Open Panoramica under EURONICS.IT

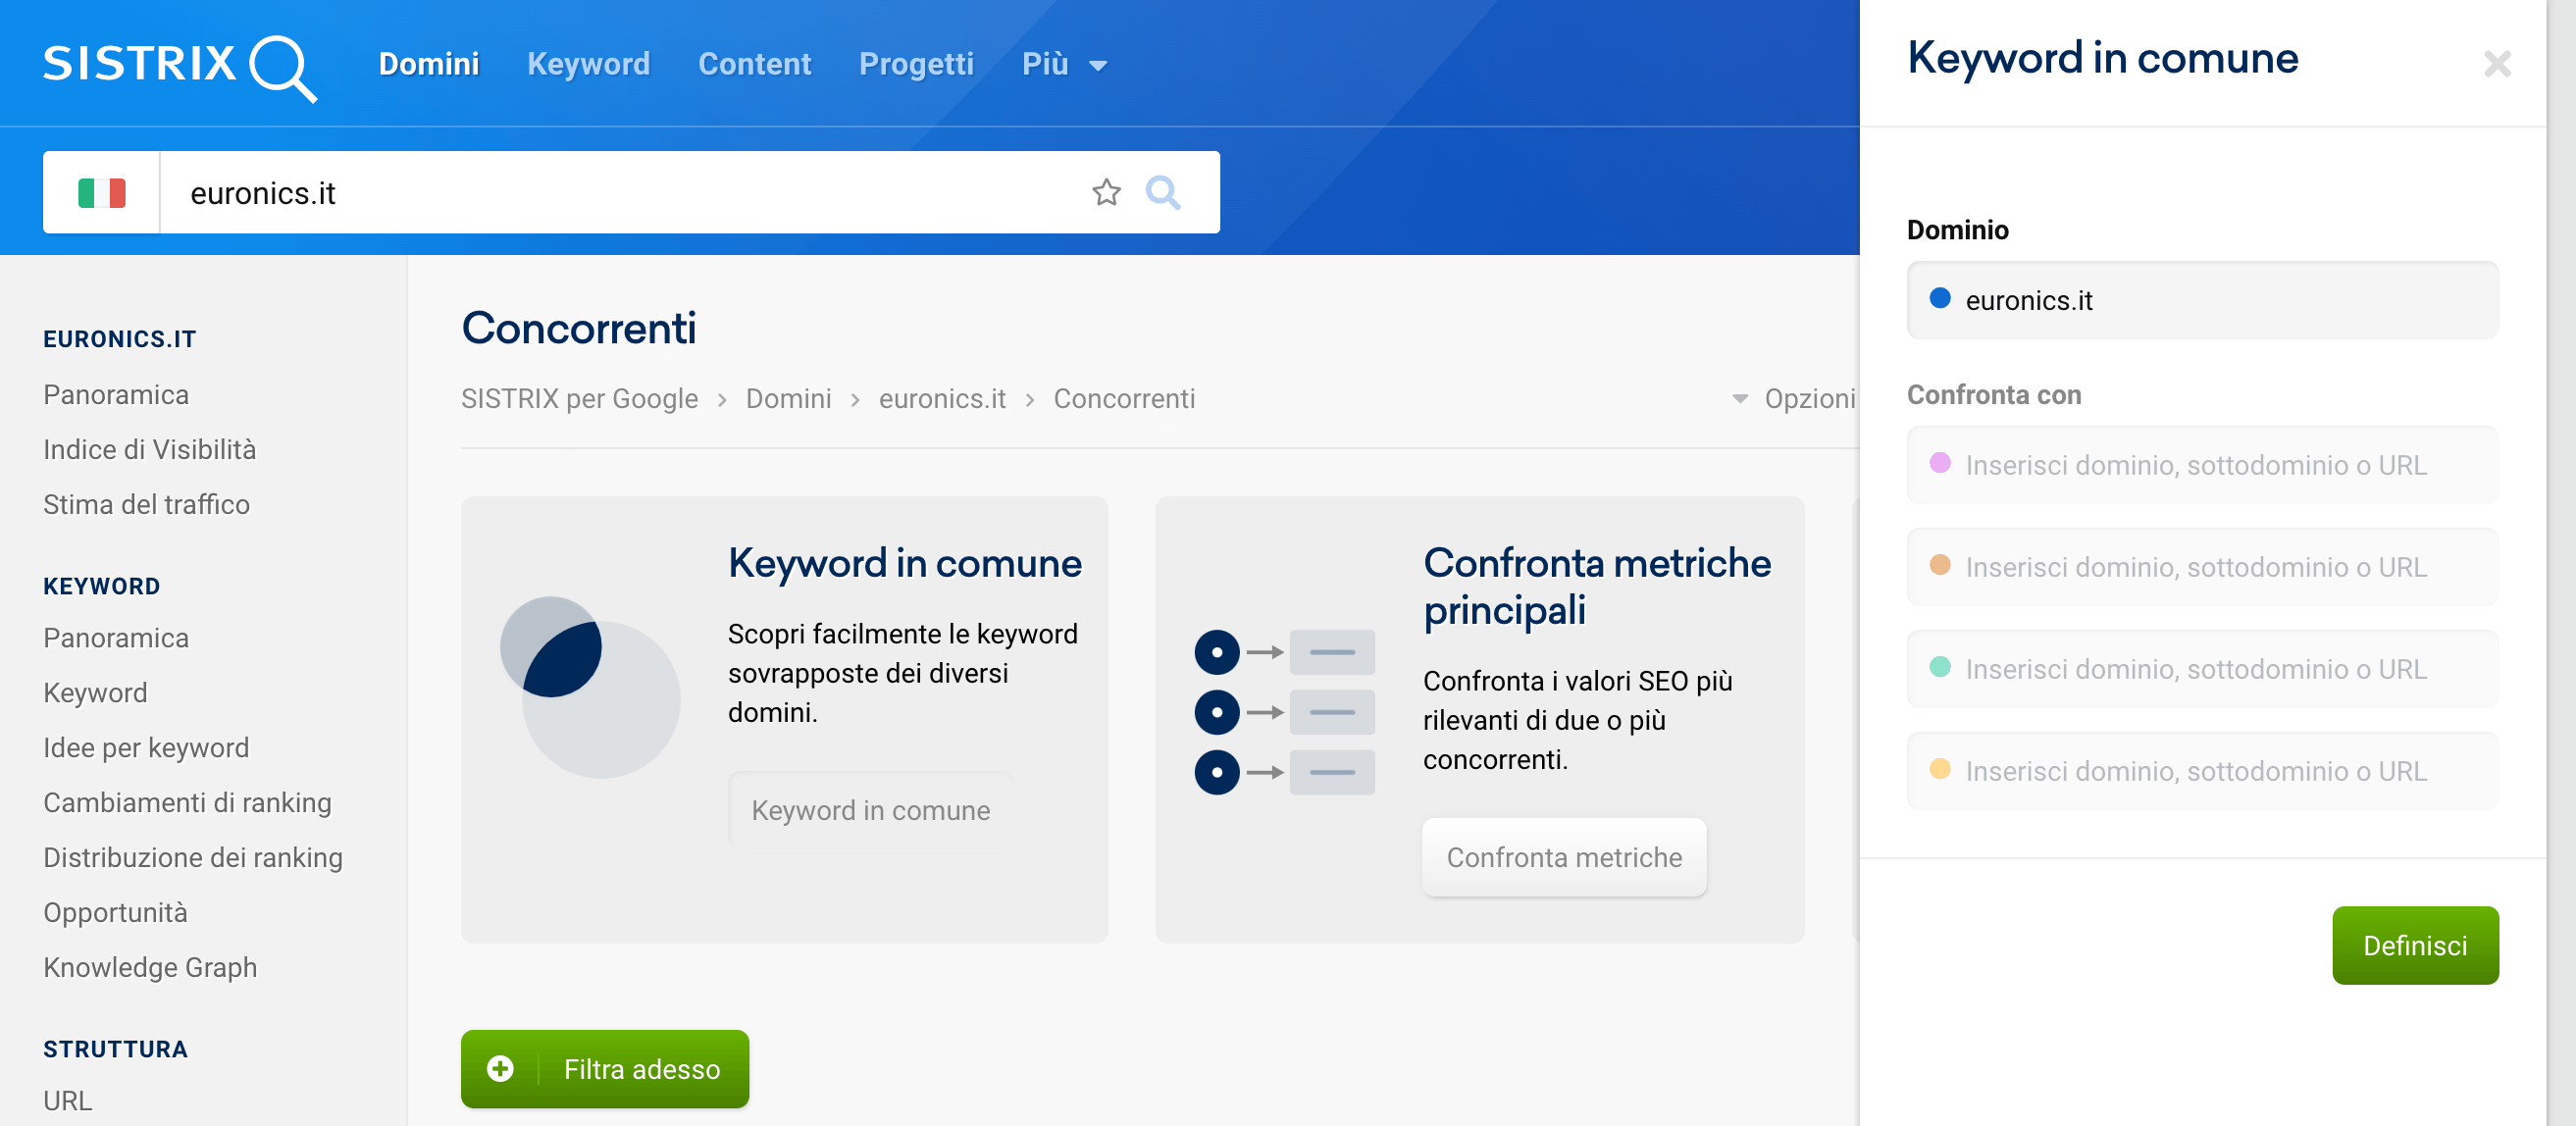116,394
